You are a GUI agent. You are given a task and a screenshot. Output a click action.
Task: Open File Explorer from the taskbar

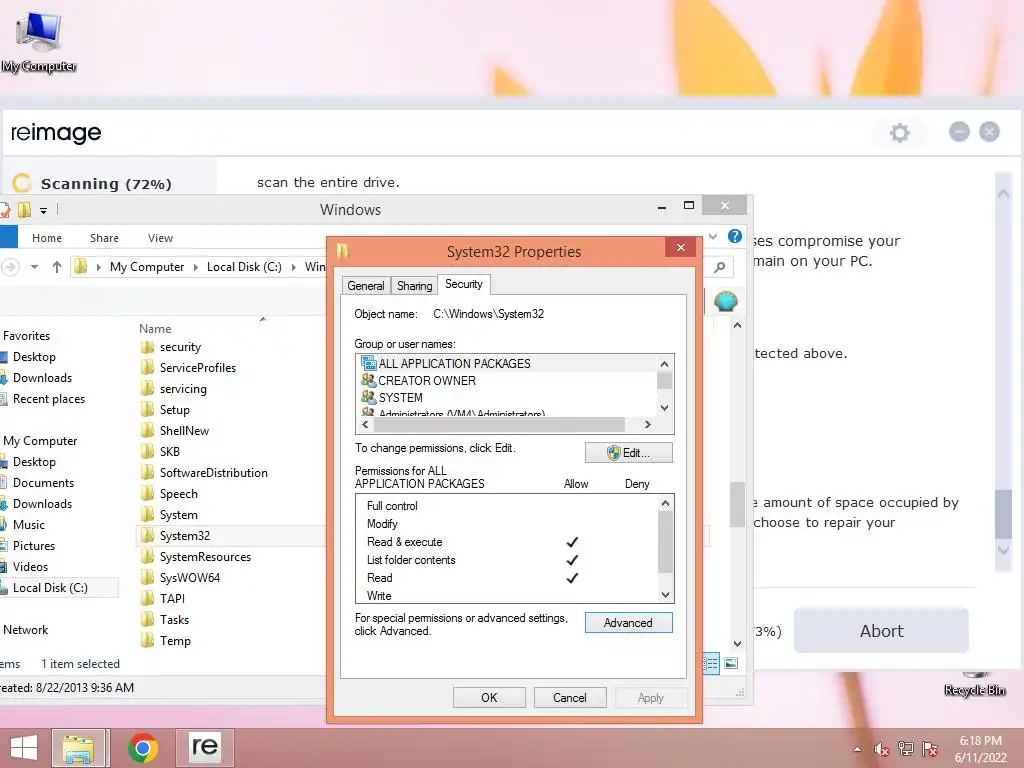[x=78, y=748]
